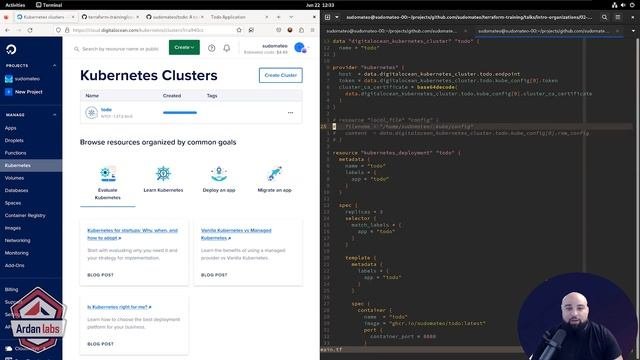Click the DigitalOcean logo in the sidebar
Viewport: 640px width, 360px height.
pyautogui.click(x=11, y=49)
